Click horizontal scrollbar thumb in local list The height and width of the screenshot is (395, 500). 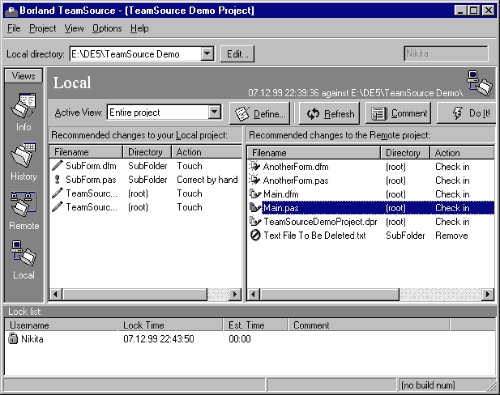[x=135, y=294]
